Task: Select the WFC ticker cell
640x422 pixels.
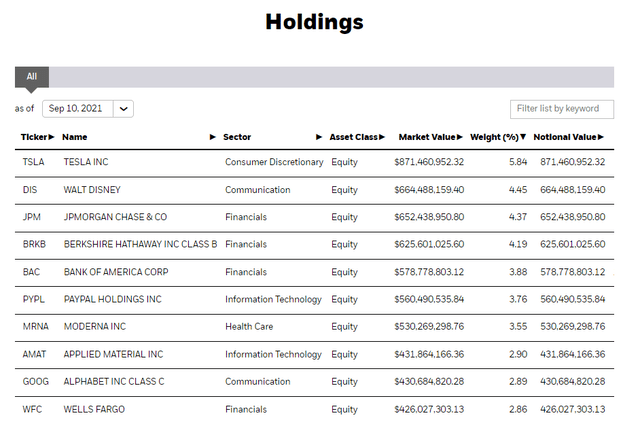Action: click(x=32, y=409)
